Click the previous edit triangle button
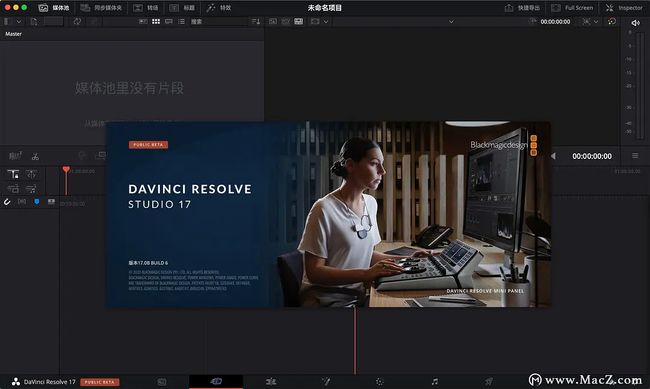The image size is (650, 389). point(553,156)
